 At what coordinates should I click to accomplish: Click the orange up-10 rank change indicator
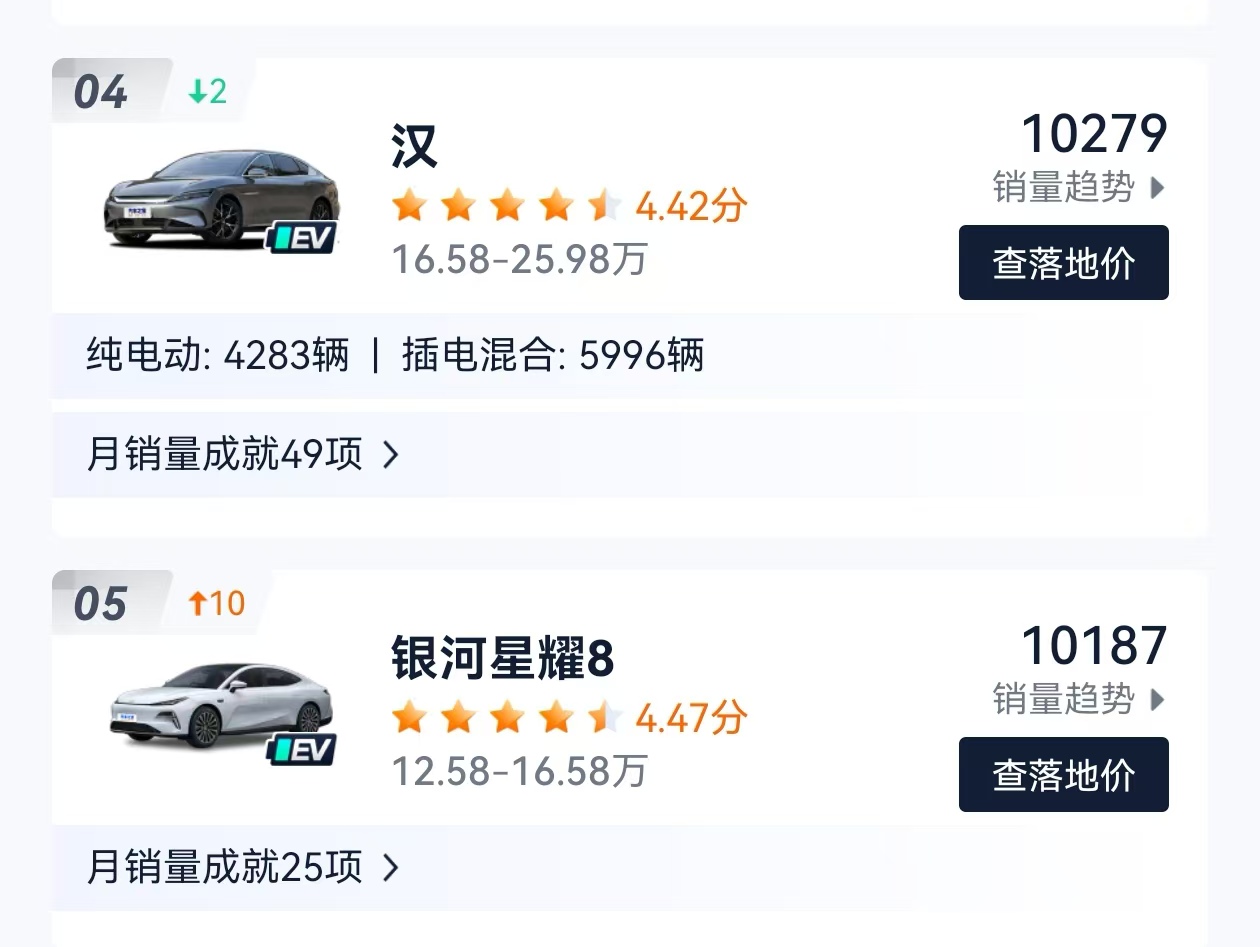[x=217, y=603]
